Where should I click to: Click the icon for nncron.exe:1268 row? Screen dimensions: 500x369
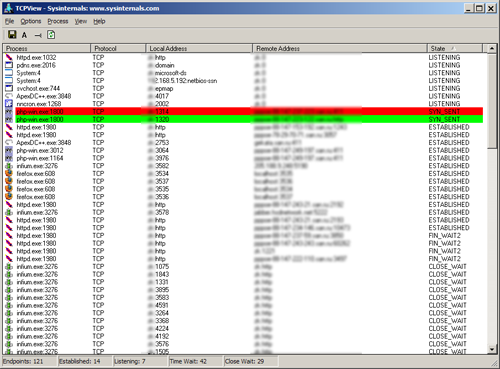tap(9, 104)
